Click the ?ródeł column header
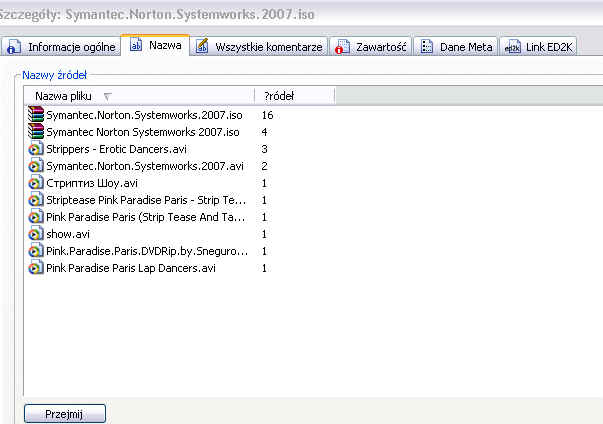The image size is (603, 424). 295,96
